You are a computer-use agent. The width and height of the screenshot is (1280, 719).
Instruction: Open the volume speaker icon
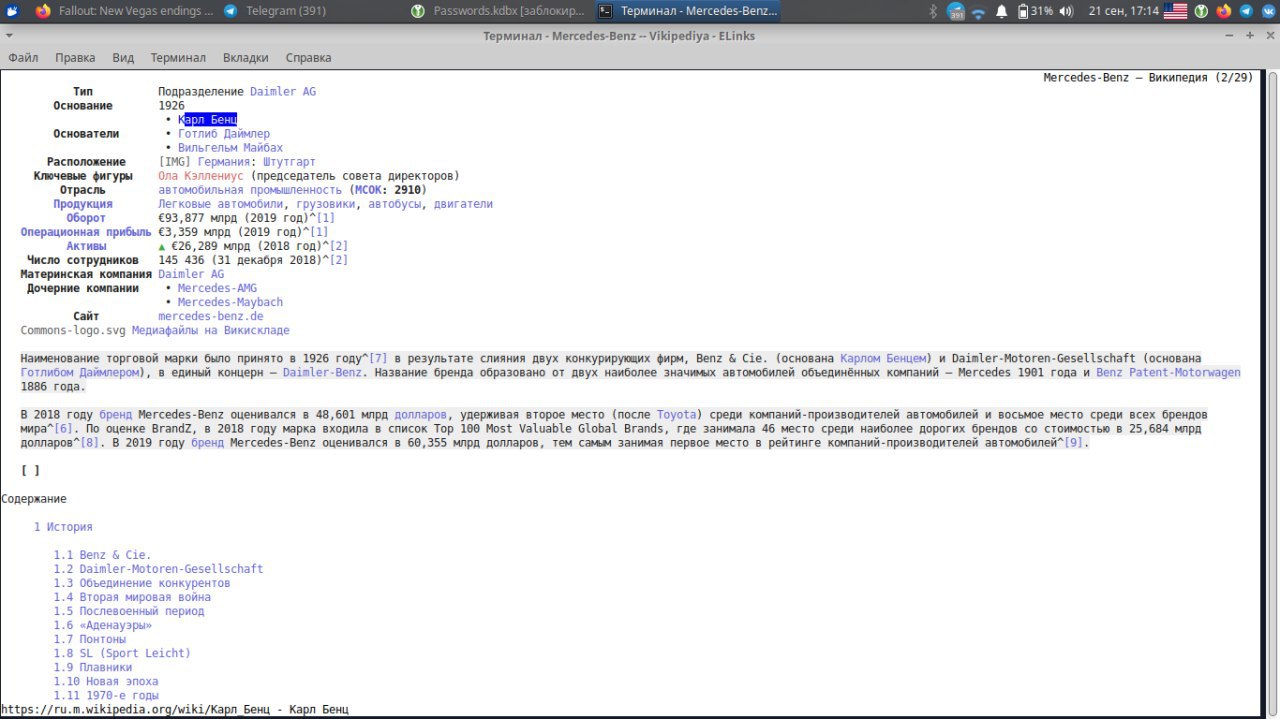[1066, 11]
